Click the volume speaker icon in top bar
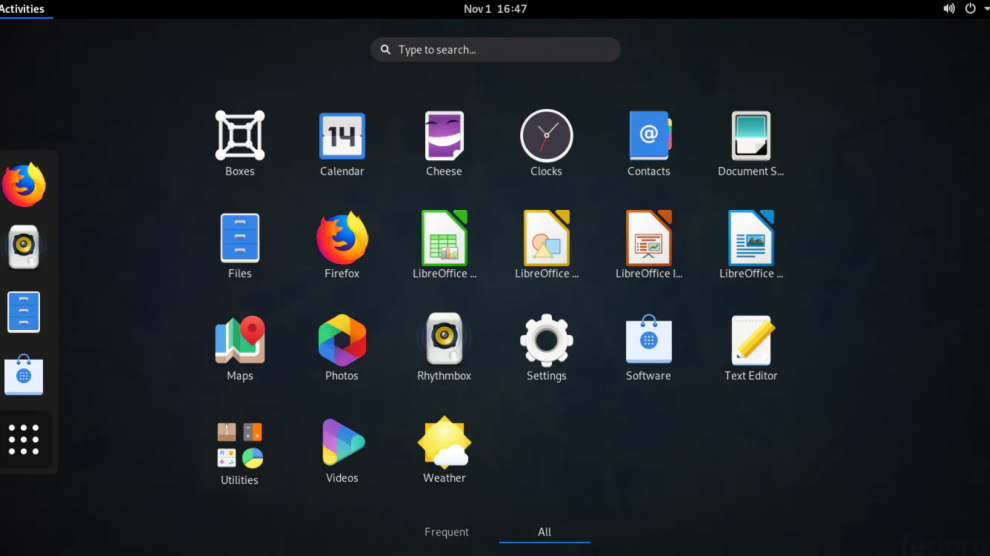Viewport: 990px width, 556px height. (x=949, y=9)
